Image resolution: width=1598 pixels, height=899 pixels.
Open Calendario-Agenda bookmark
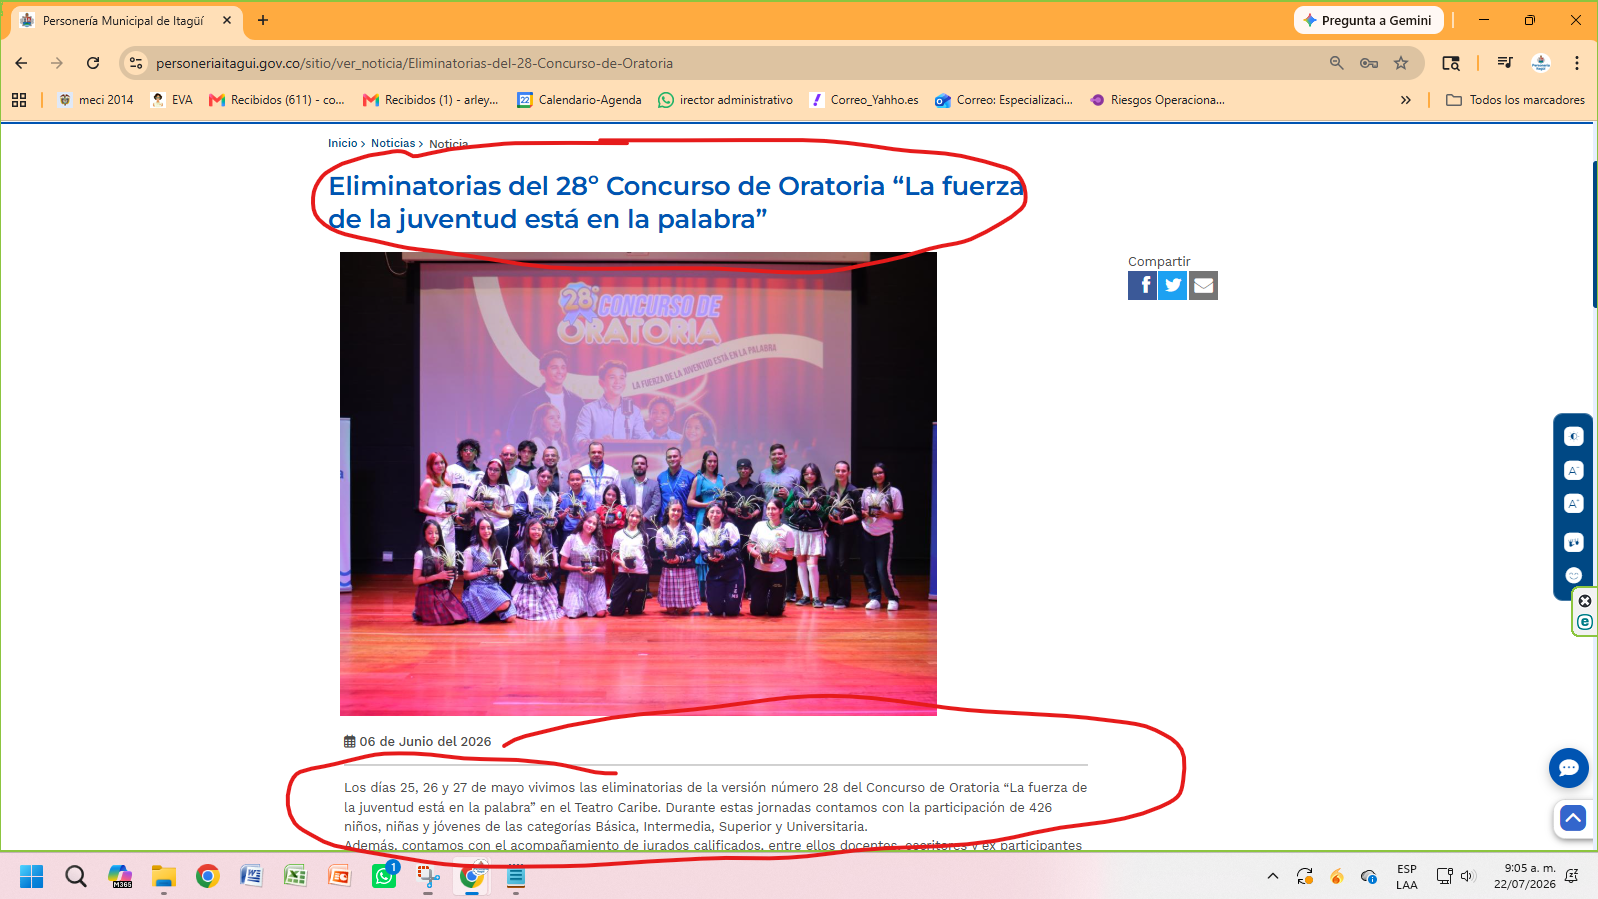click(579, 100)
